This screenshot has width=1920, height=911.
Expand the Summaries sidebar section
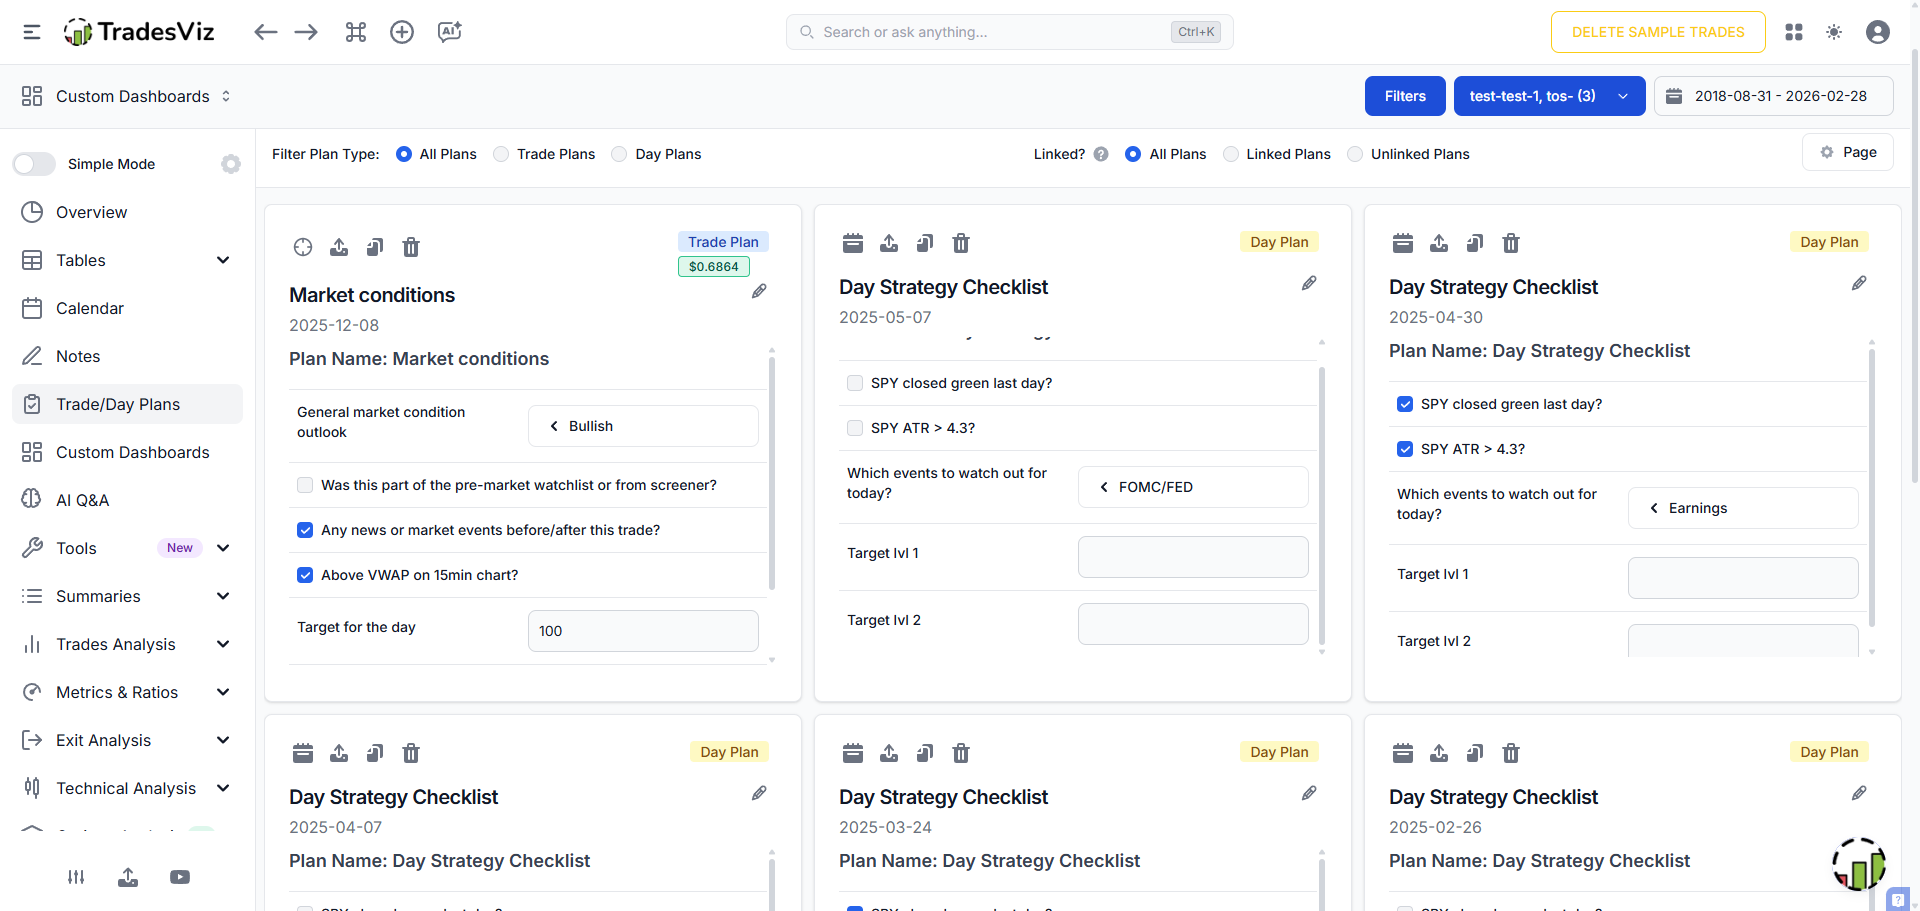tap(223, 596)
